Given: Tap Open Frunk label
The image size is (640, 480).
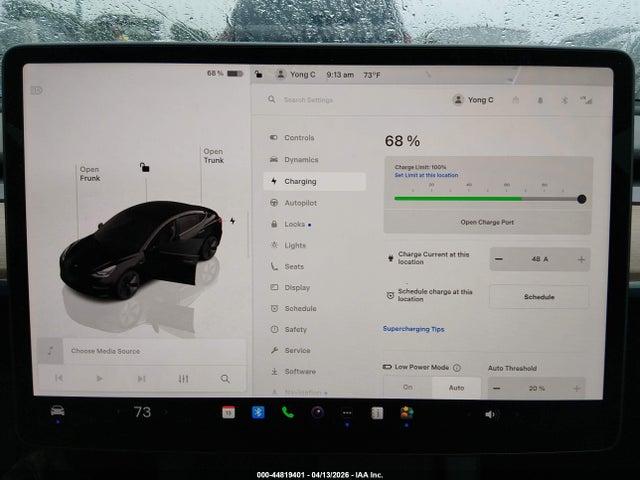Looking at the screenshot, I should click(90, 174).
